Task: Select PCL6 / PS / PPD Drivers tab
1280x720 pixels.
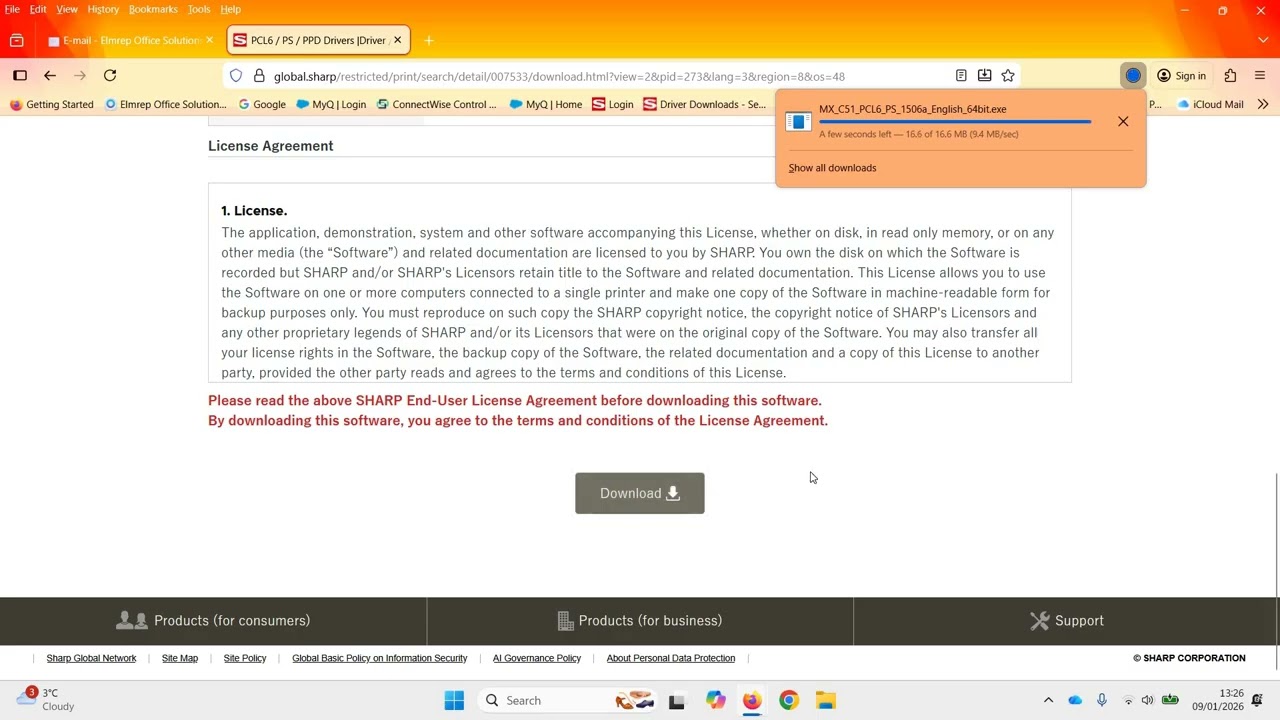Action: (x=317, y=41)
